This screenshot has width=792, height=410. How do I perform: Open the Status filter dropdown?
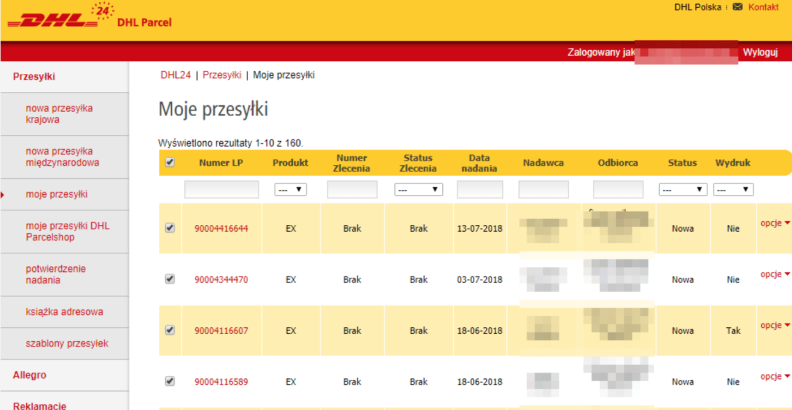(682, 189)
